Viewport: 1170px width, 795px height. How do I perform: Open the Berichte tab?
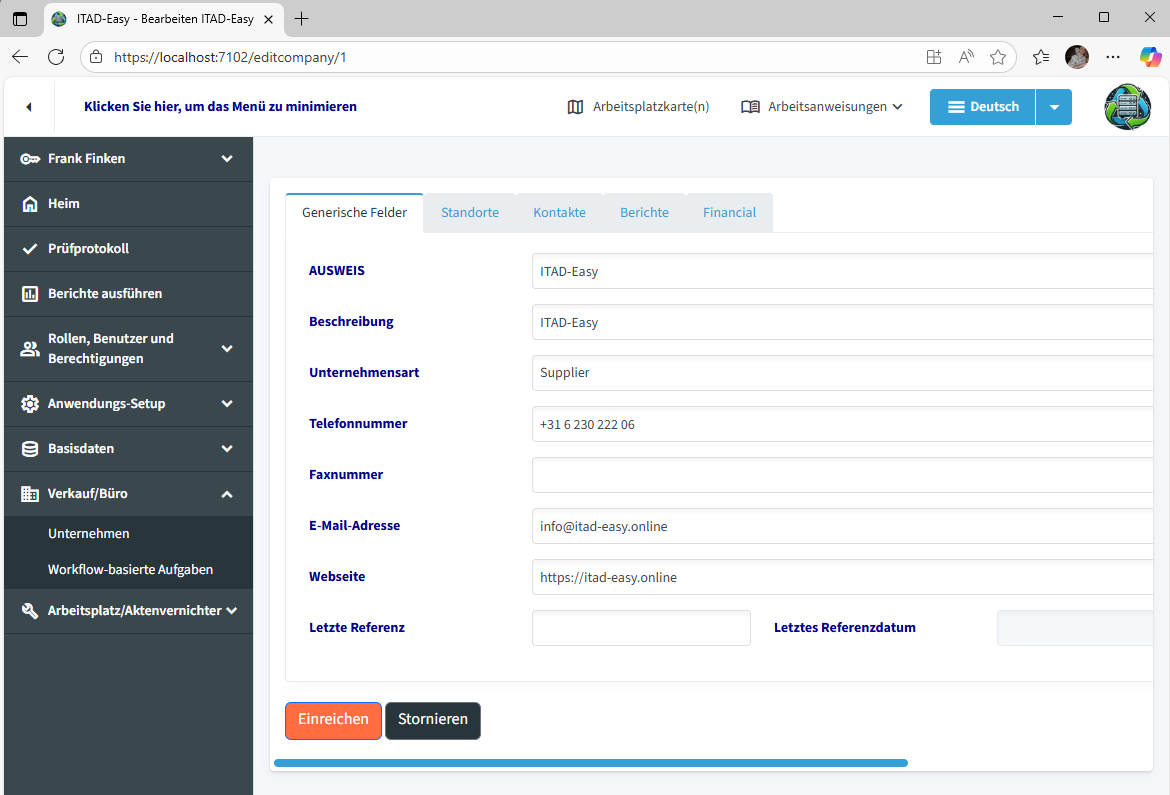click(x=645, y=213)
